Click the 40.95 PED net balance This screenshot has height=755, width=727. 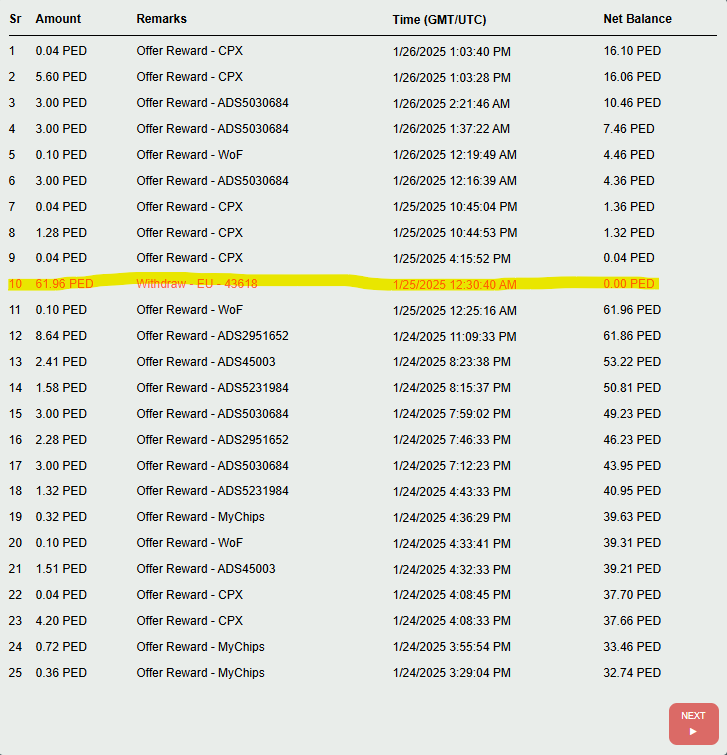[632, 491]
